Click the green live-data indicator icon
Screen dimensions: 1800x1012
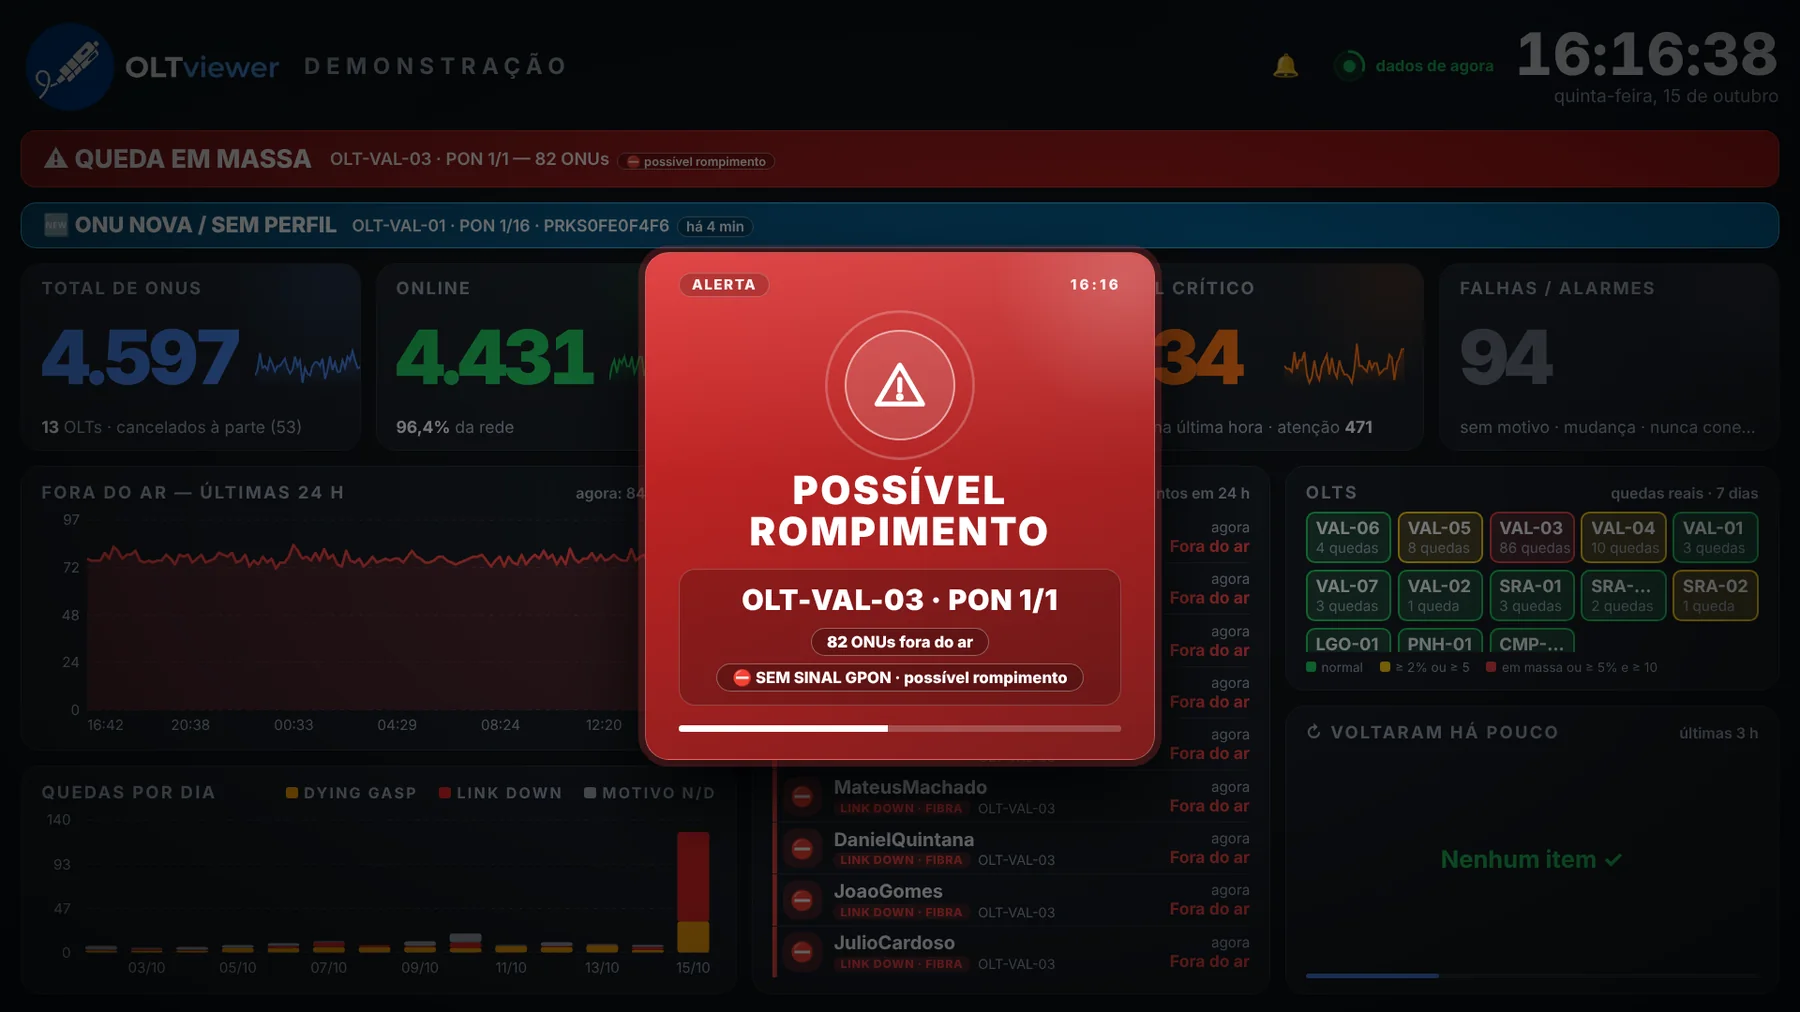pyautogui.click(x=1349, y=66)
